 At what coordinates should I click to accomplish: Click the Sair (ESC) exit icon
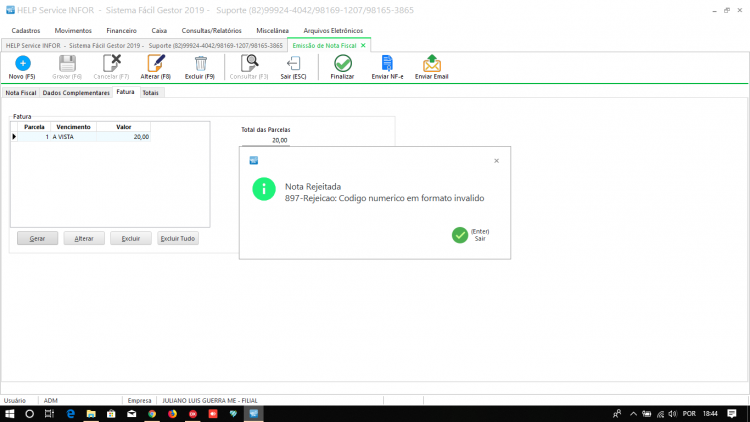coord(293,64)
